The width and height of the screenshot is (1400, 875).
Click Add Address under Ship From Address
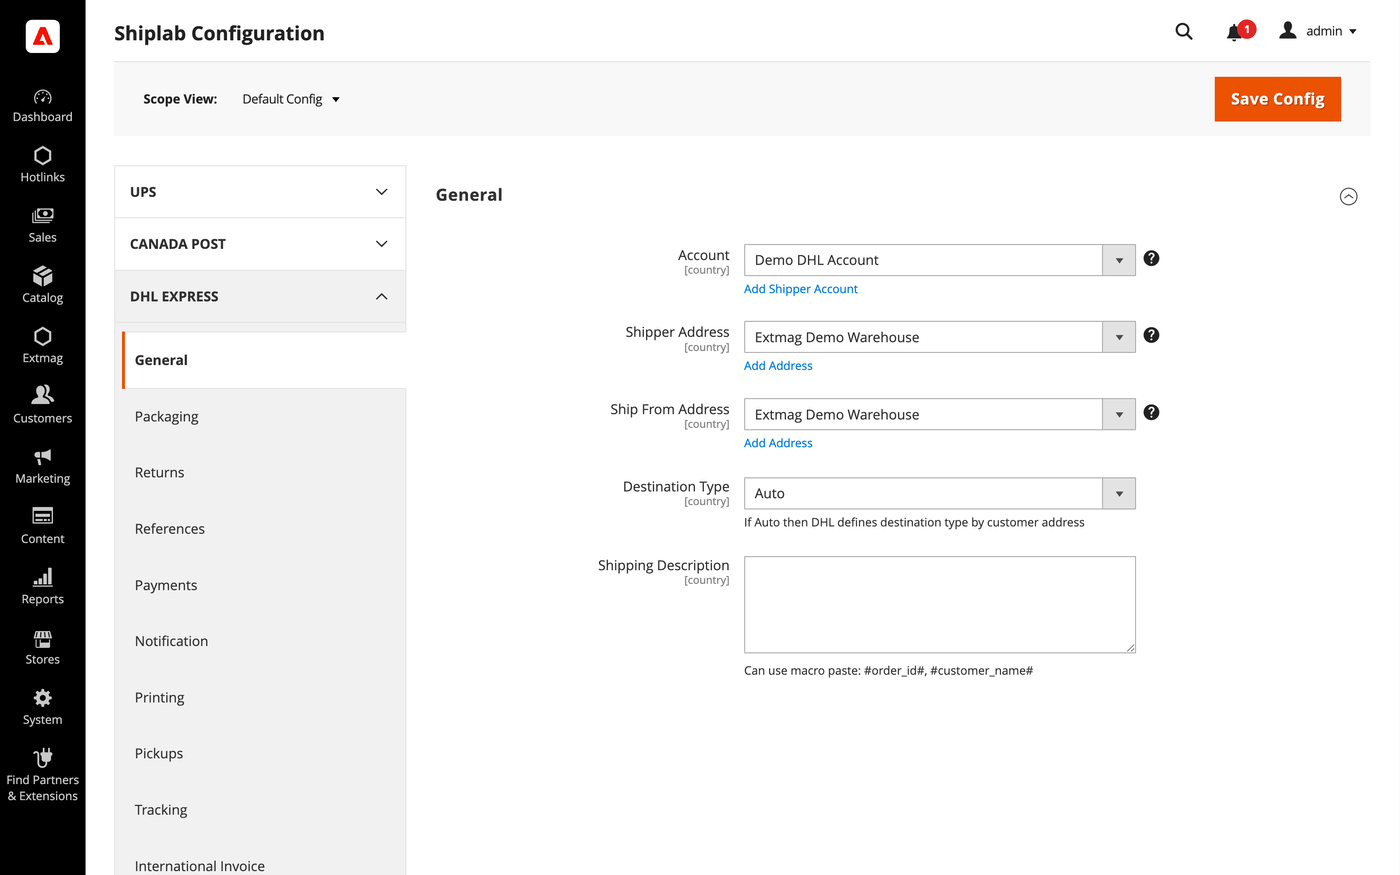point(778,443)
